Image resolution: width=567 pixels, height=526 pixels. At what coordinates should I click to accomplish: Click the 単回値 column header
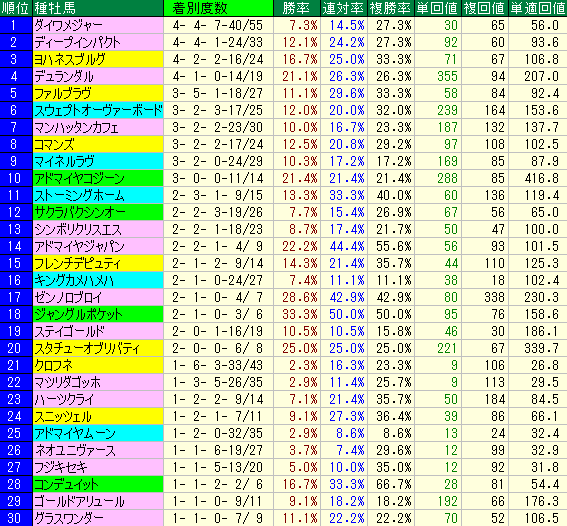438,8
